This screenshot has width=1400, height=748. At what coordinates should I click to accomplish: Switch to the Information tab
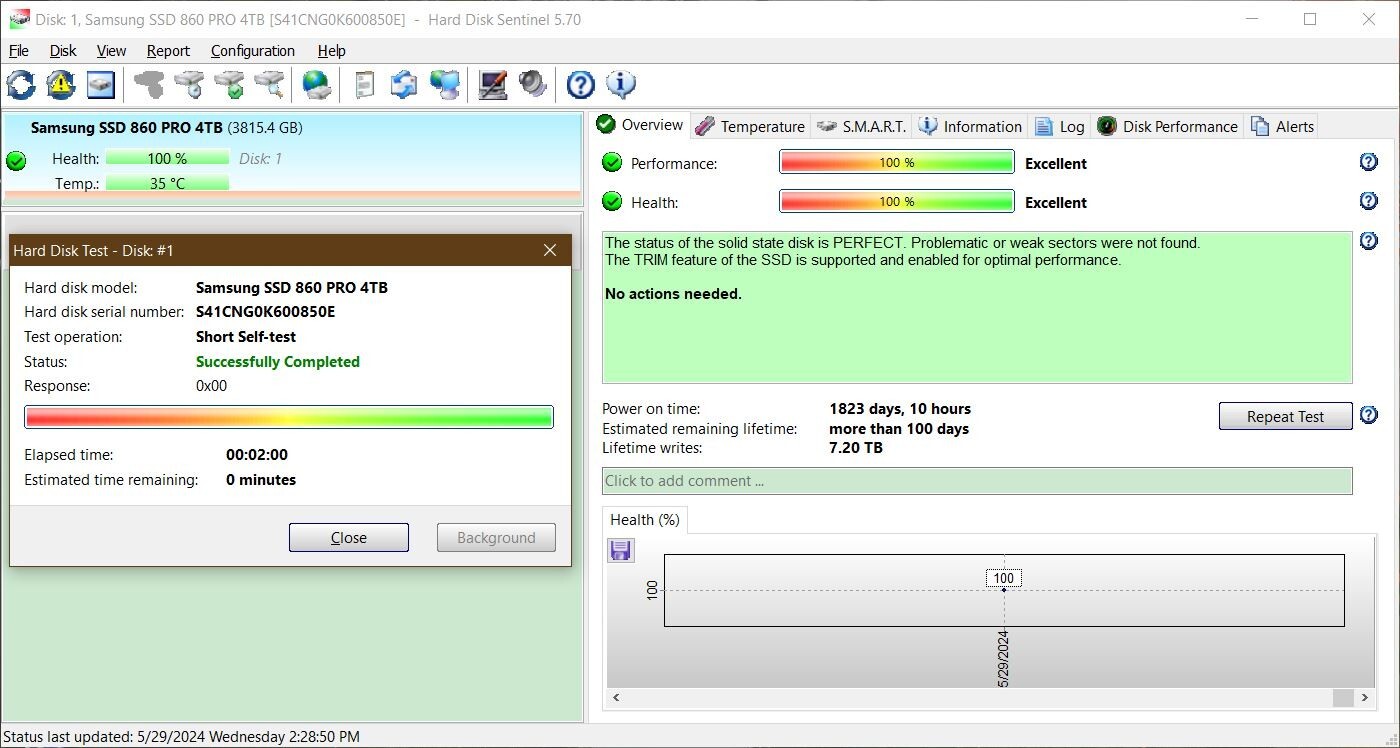[970, 126]
